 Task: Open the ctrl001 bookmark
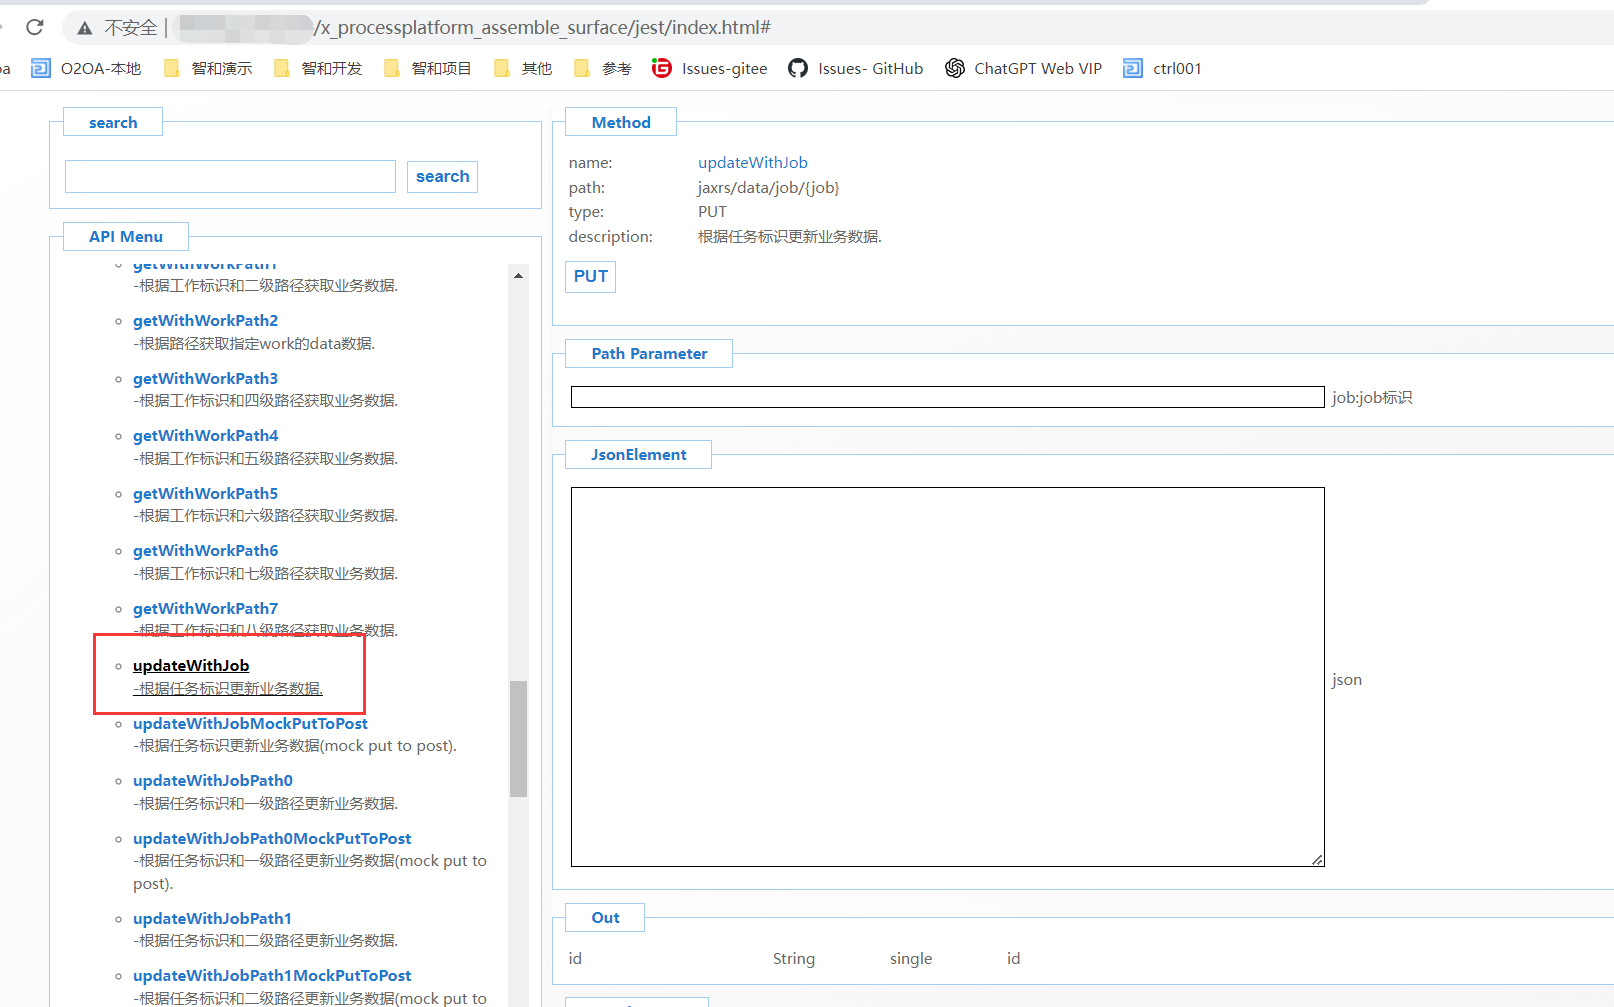tap(1162, 68)
